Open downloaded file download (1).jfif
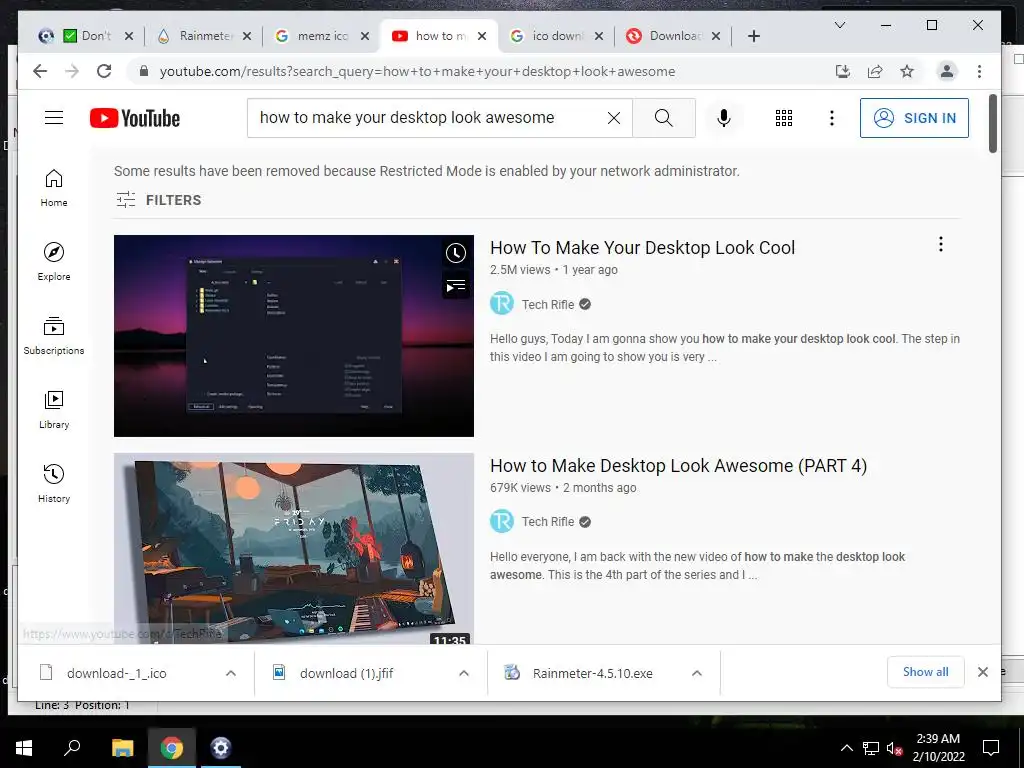Viewport: 1024px width, 768px height. (346, 673)
